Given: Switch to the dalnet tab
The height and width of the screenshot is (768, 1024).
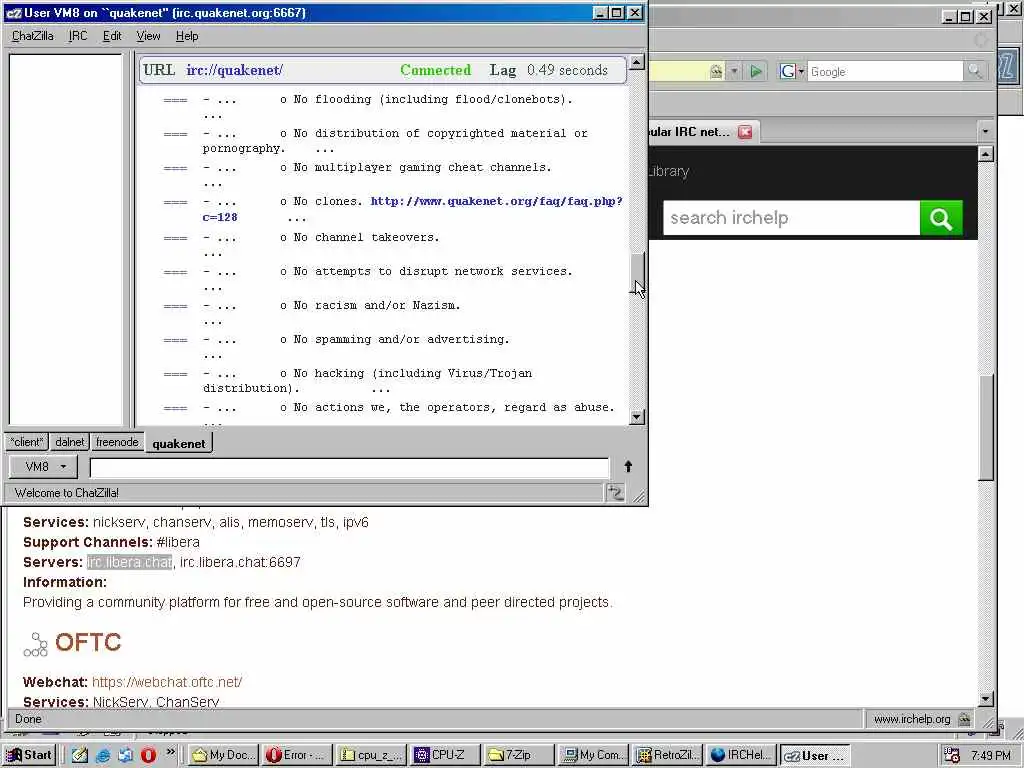Looking at the screenshot, I should 69,442.
